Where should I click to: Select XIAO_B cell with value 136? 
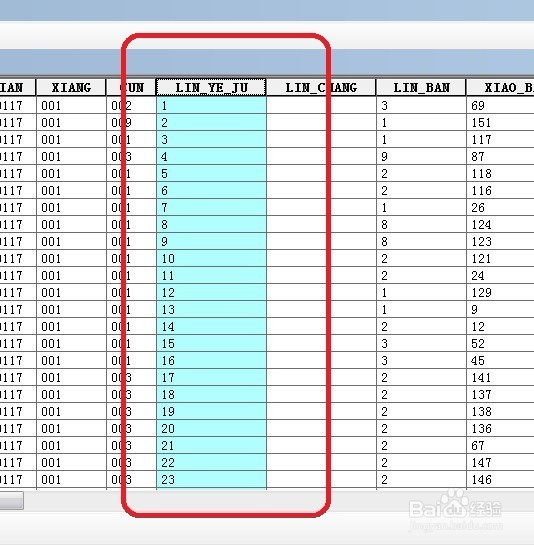(500, 429)
